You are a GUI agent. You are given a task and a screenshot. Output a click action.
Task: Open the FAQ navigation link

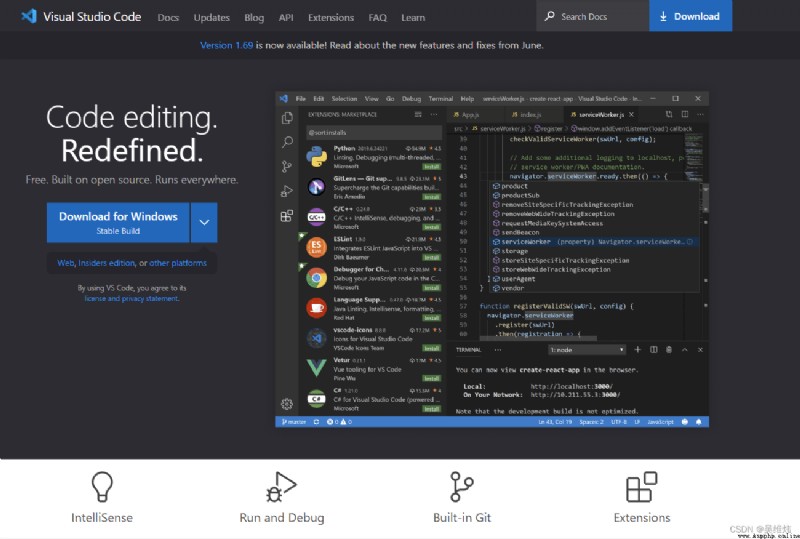(377, 17)
